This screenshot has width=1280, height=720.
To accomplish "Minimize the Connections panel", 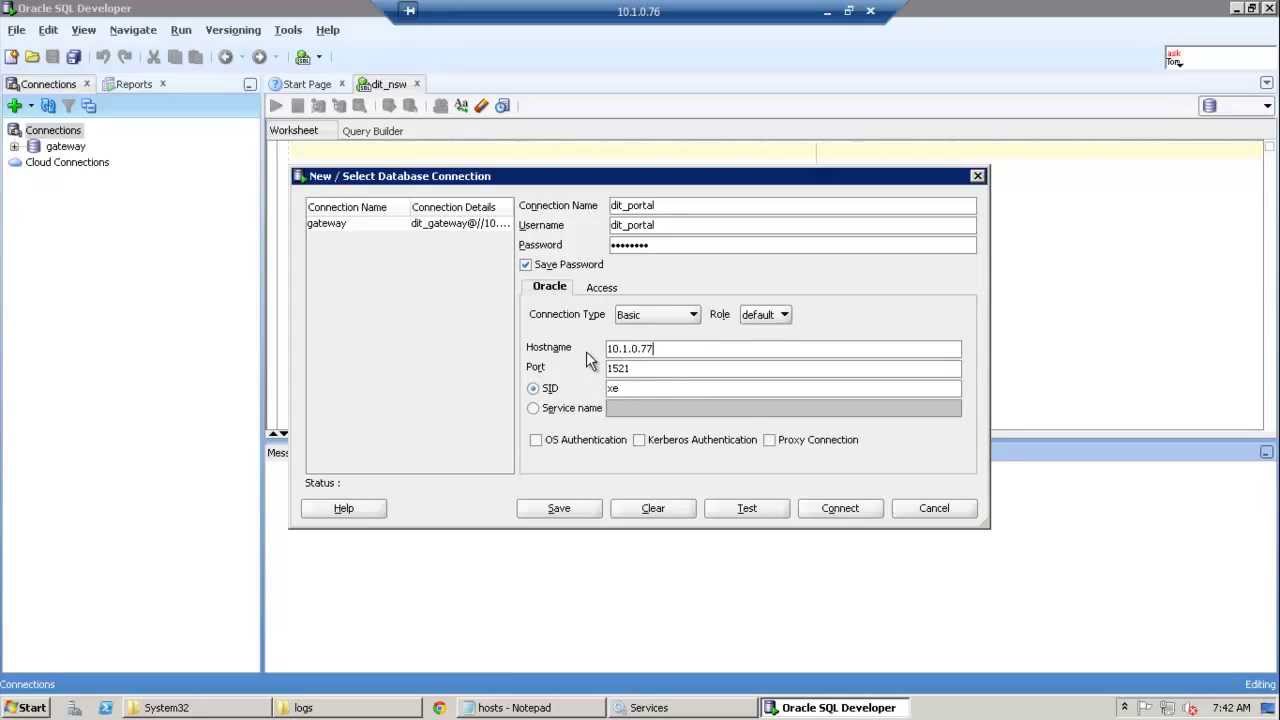I will click(250, 85).
